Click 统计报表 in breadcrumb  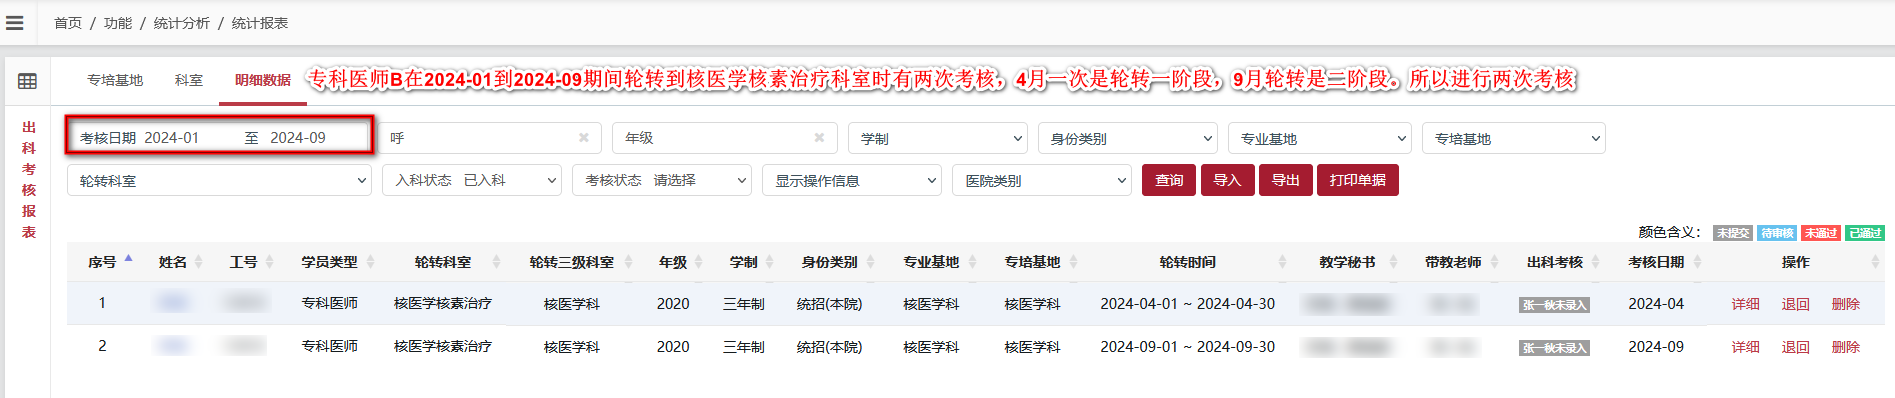coord(260,23)
